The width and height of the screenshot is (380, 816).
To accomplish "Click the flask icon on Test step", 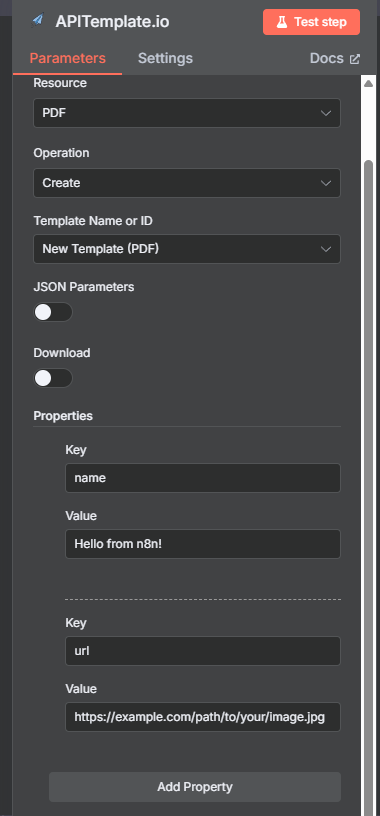I will [282, 22].
